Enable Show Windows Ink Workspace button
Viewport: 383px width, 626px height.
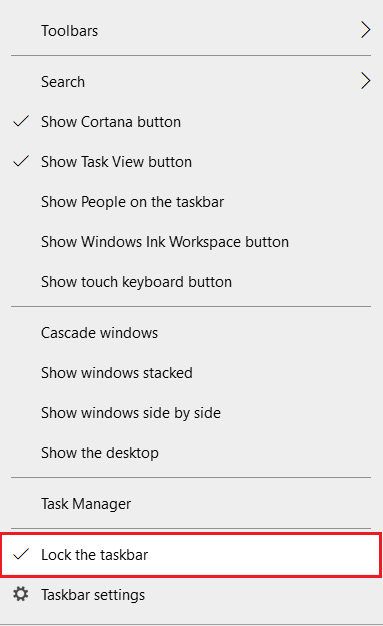click(191, 242)
